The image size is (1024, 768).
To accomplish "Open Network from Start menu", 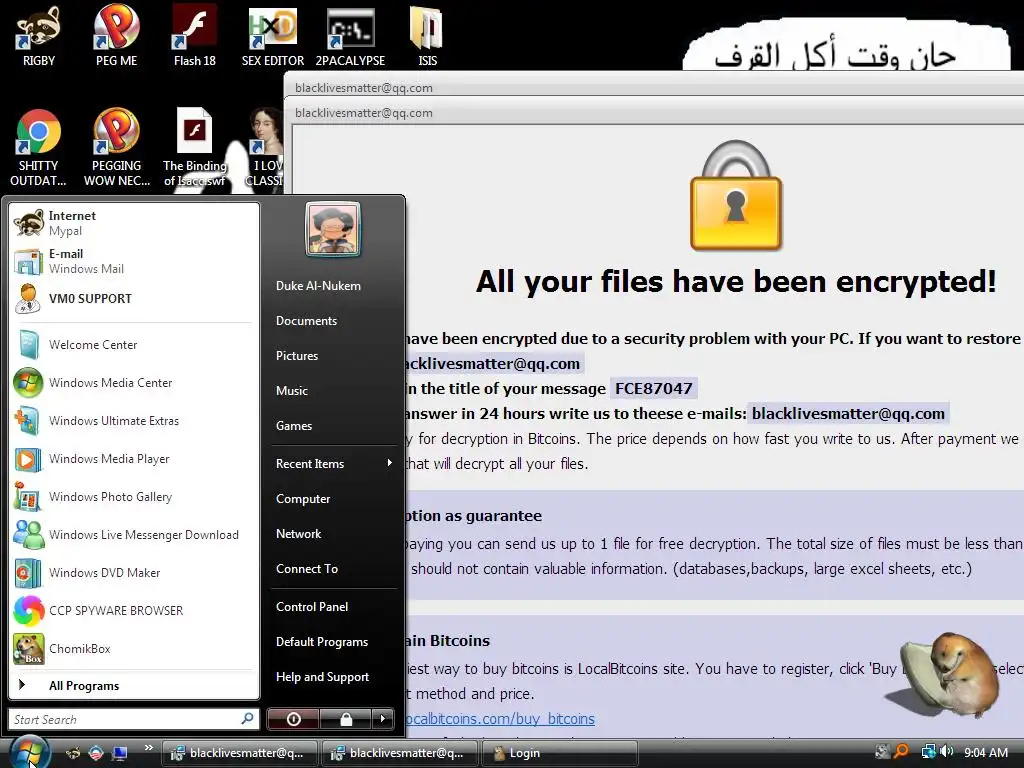I will coord(298,534).
